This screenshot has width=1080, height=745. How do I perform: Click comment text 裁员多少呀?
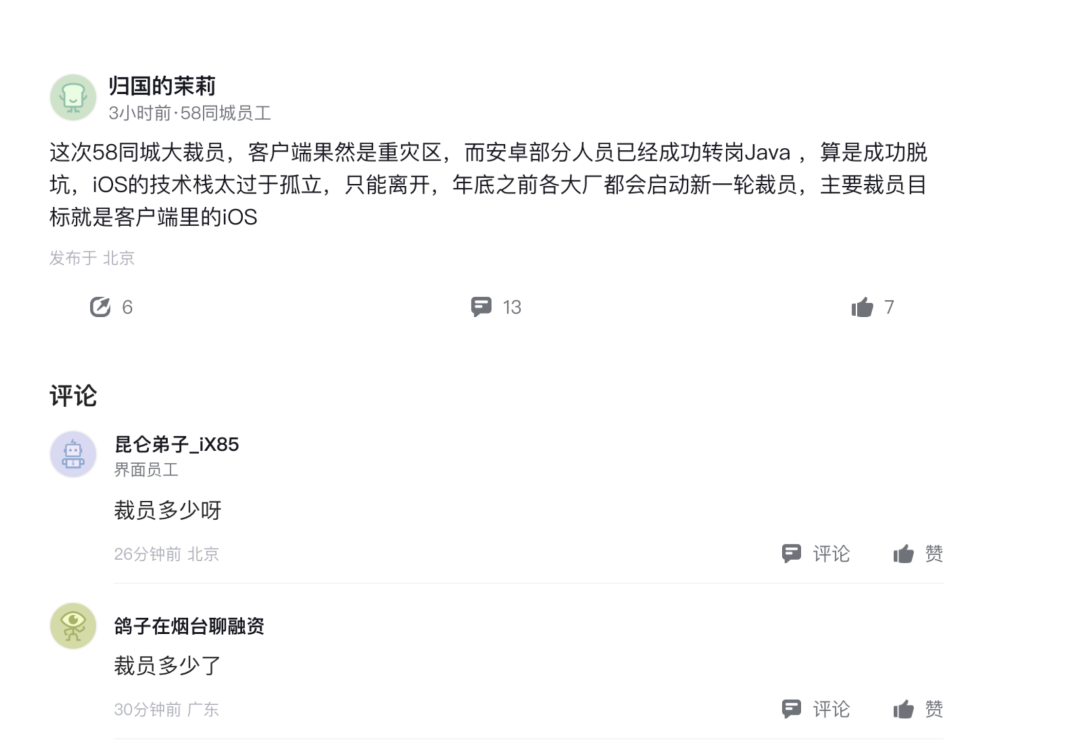click(x=167, y=510)
